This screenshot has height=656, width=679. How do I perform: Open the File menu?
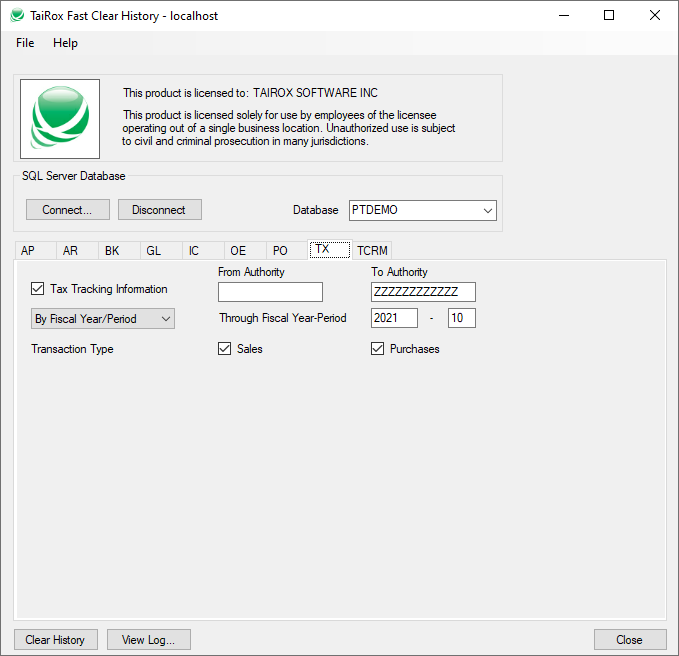(x=25, y=43)
